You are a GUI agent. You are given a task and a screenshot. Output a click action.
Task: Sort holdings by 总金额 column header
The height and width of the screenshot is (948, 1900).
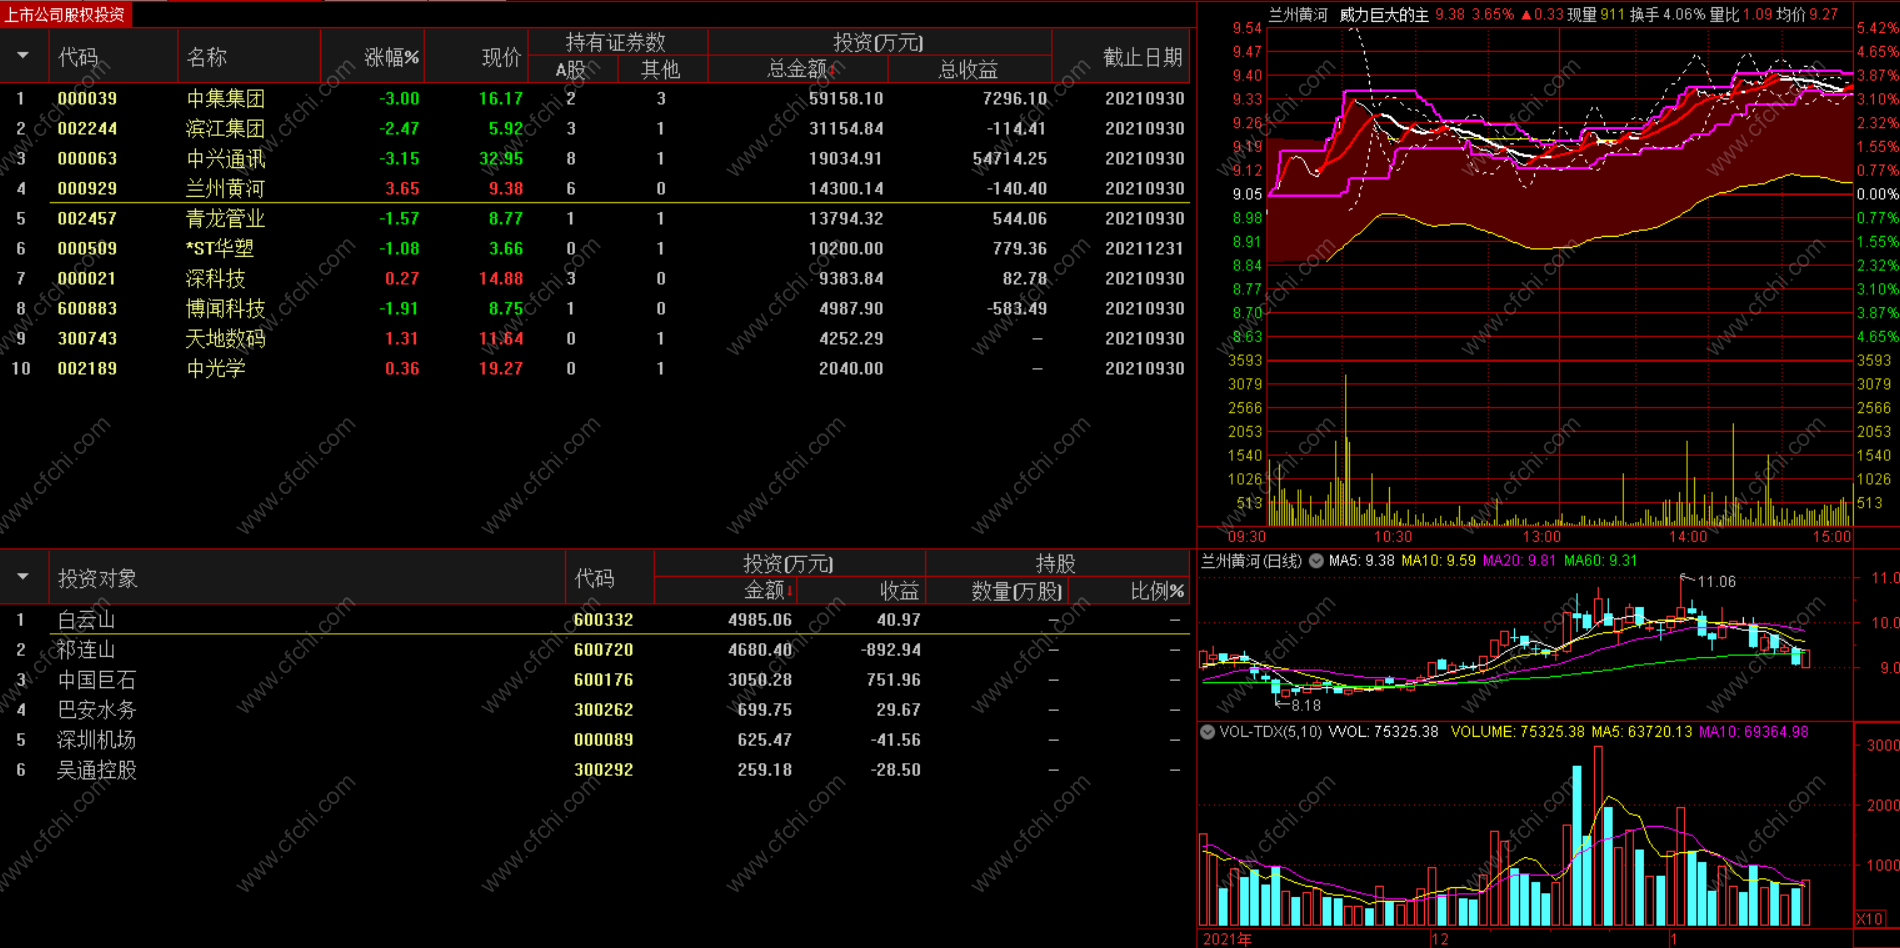pyautogui.click(x=800, y=69)
